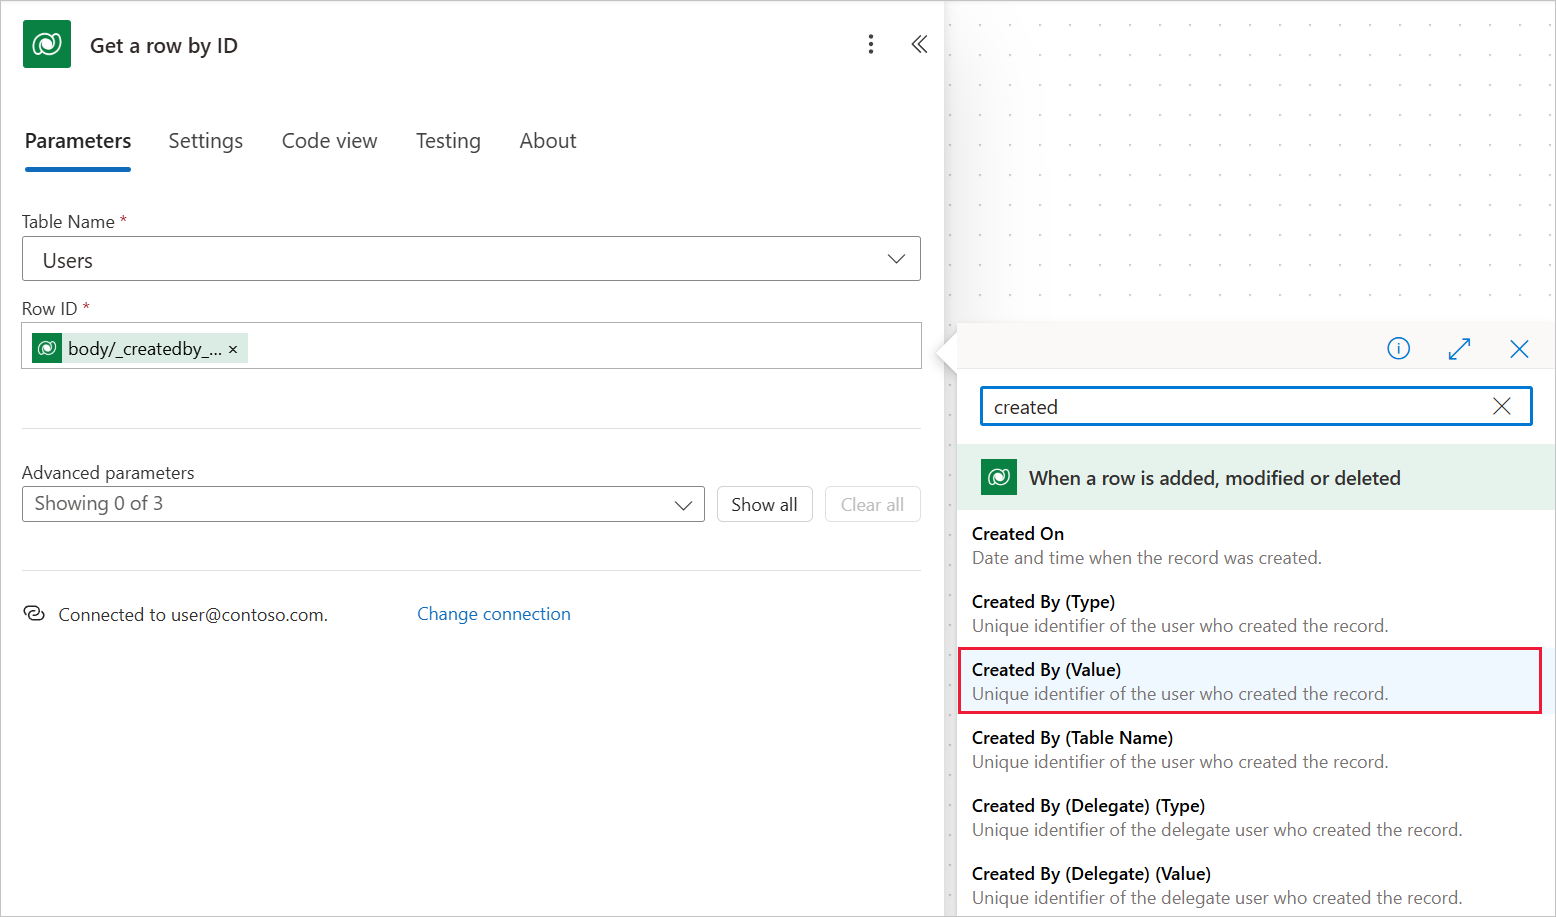
Task: Select Created By (Type) dynamic content
Action: pyautogui.click(x=1250, y=614)
